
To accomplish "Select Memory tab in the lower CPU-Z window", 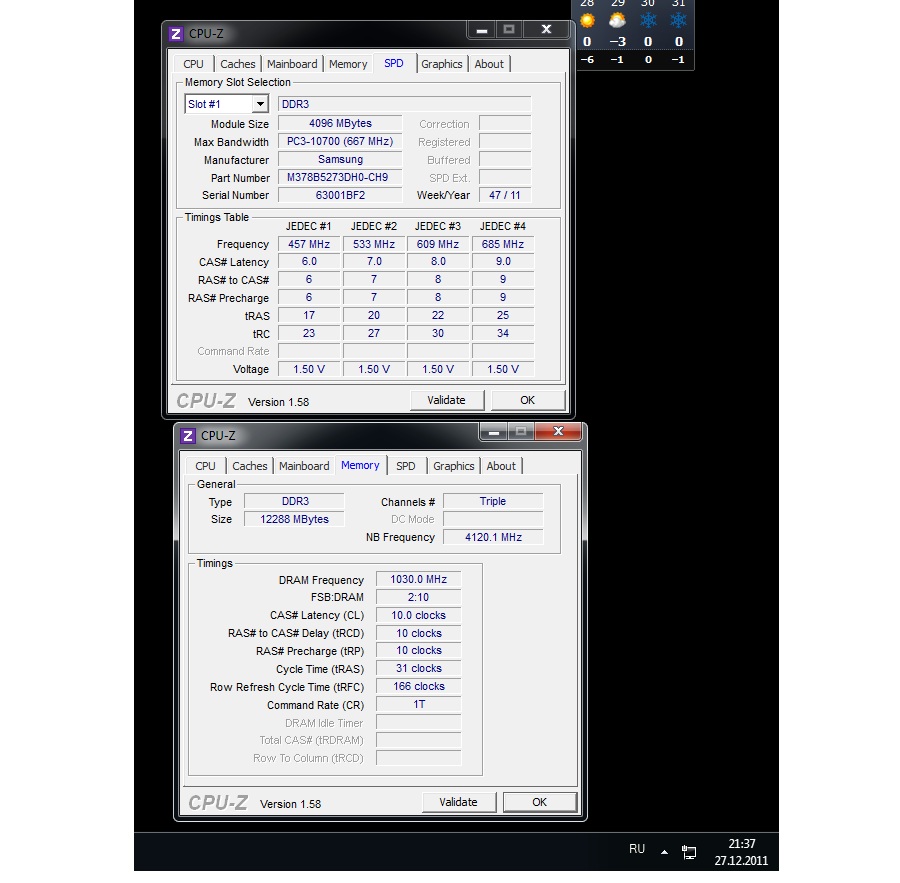I will tap(360, 465).
